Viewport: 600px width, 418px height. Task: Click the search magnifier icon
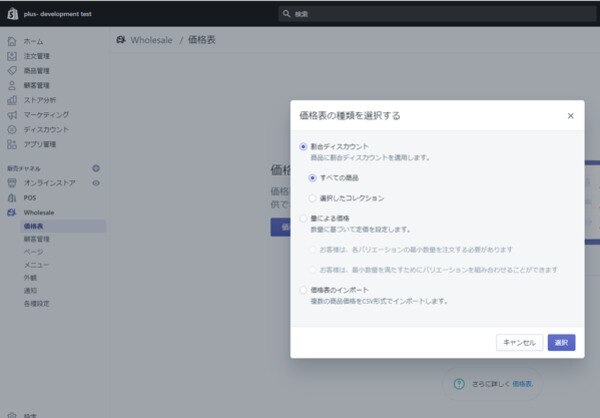click(286, 14)
